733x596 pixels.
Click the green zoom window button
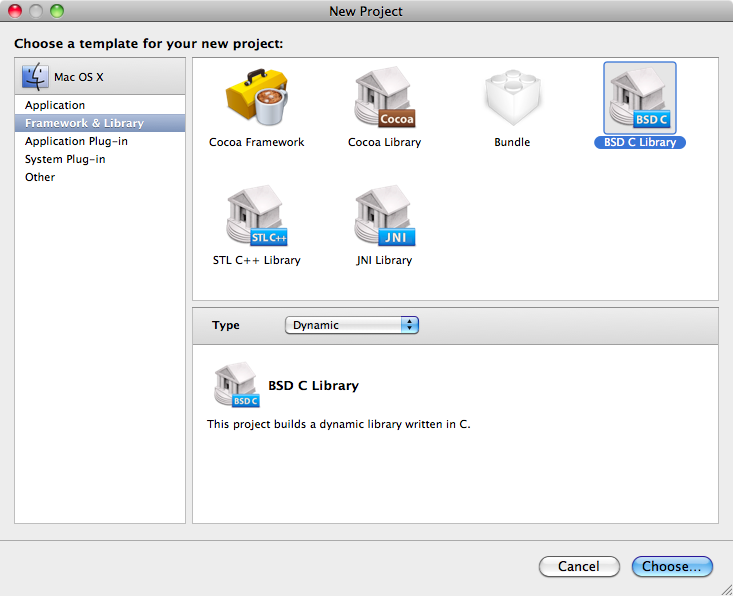pos(57,11)
